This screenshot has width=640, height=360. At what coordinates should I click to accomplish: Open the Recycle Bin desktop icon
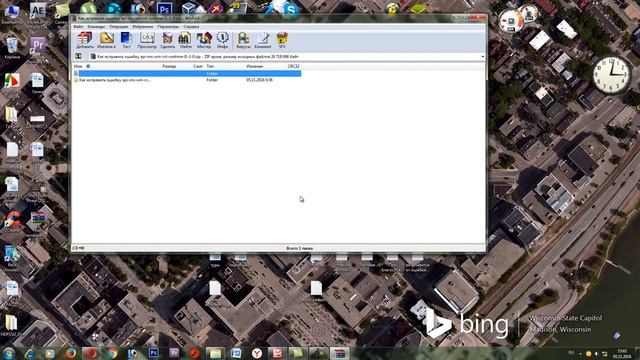point(12,47)
